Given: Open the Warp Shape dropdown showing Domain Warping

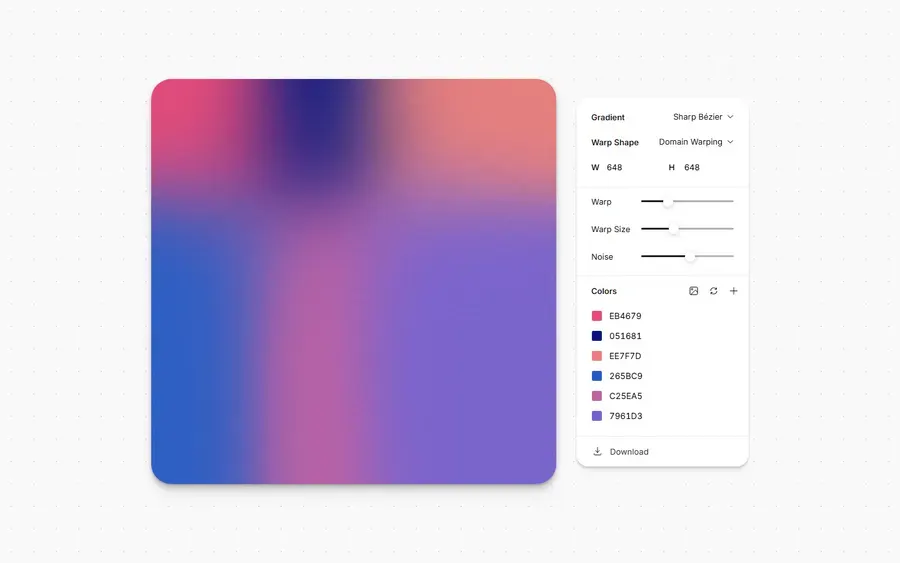Looking at the screenshot, I should [x=696, y=142].
